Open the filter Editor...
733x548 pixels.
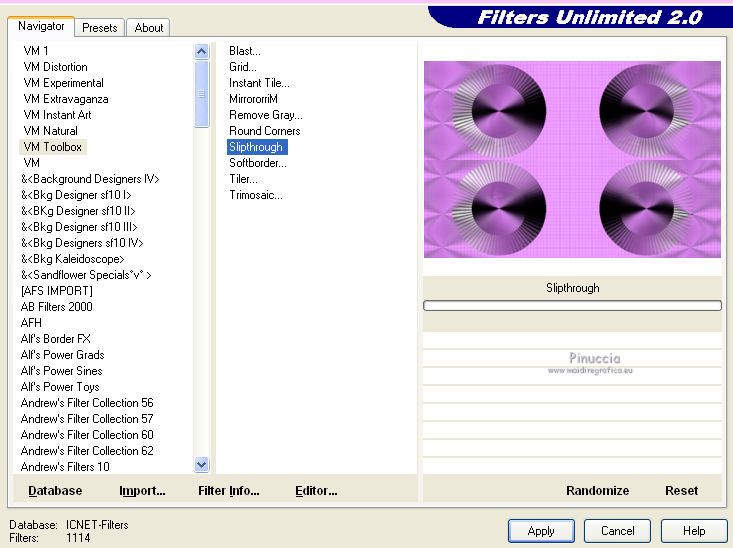pyautogui.click(x=316, y=490)
